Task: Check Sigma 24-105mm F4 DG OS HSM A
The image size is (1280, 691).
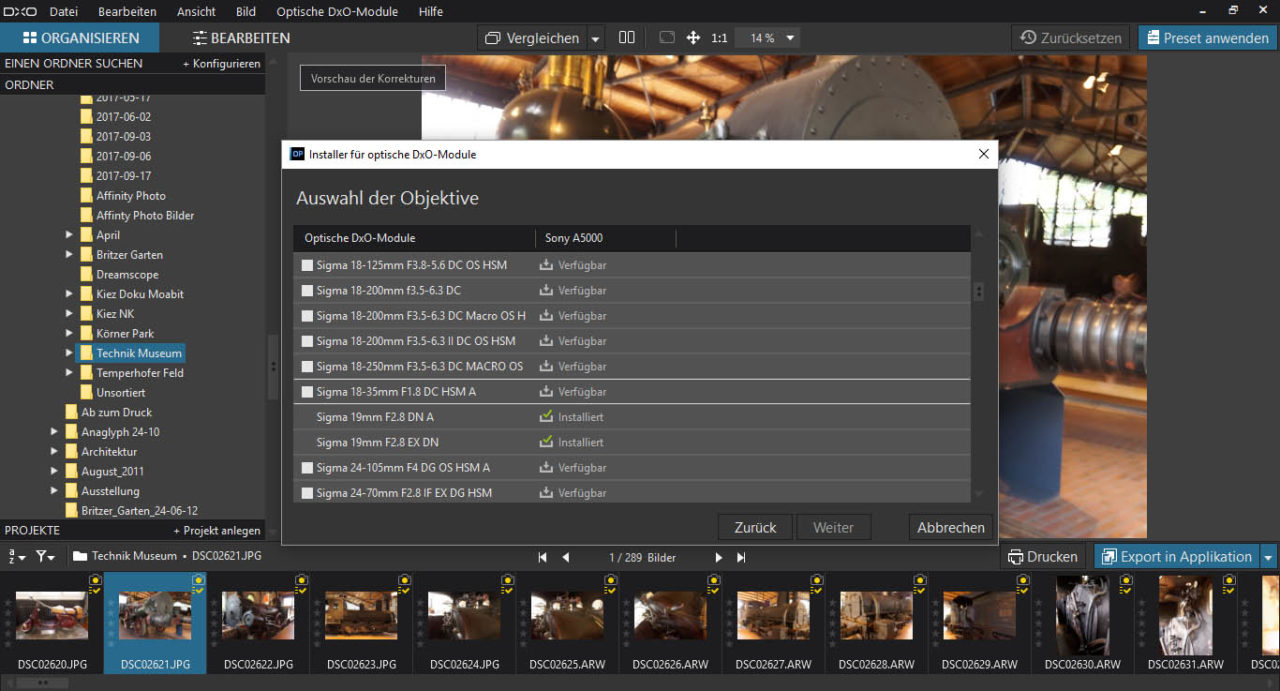Action: click(x=308, y=468)
